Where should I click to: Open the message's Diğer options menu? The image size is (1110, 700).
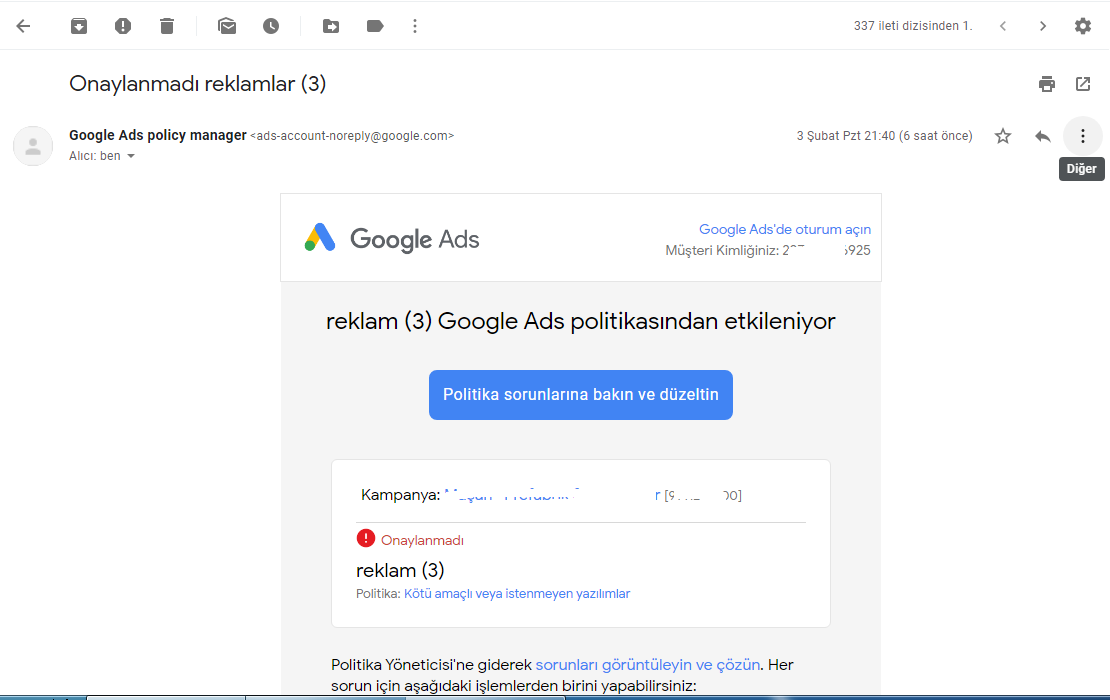tap(1082, 136)
